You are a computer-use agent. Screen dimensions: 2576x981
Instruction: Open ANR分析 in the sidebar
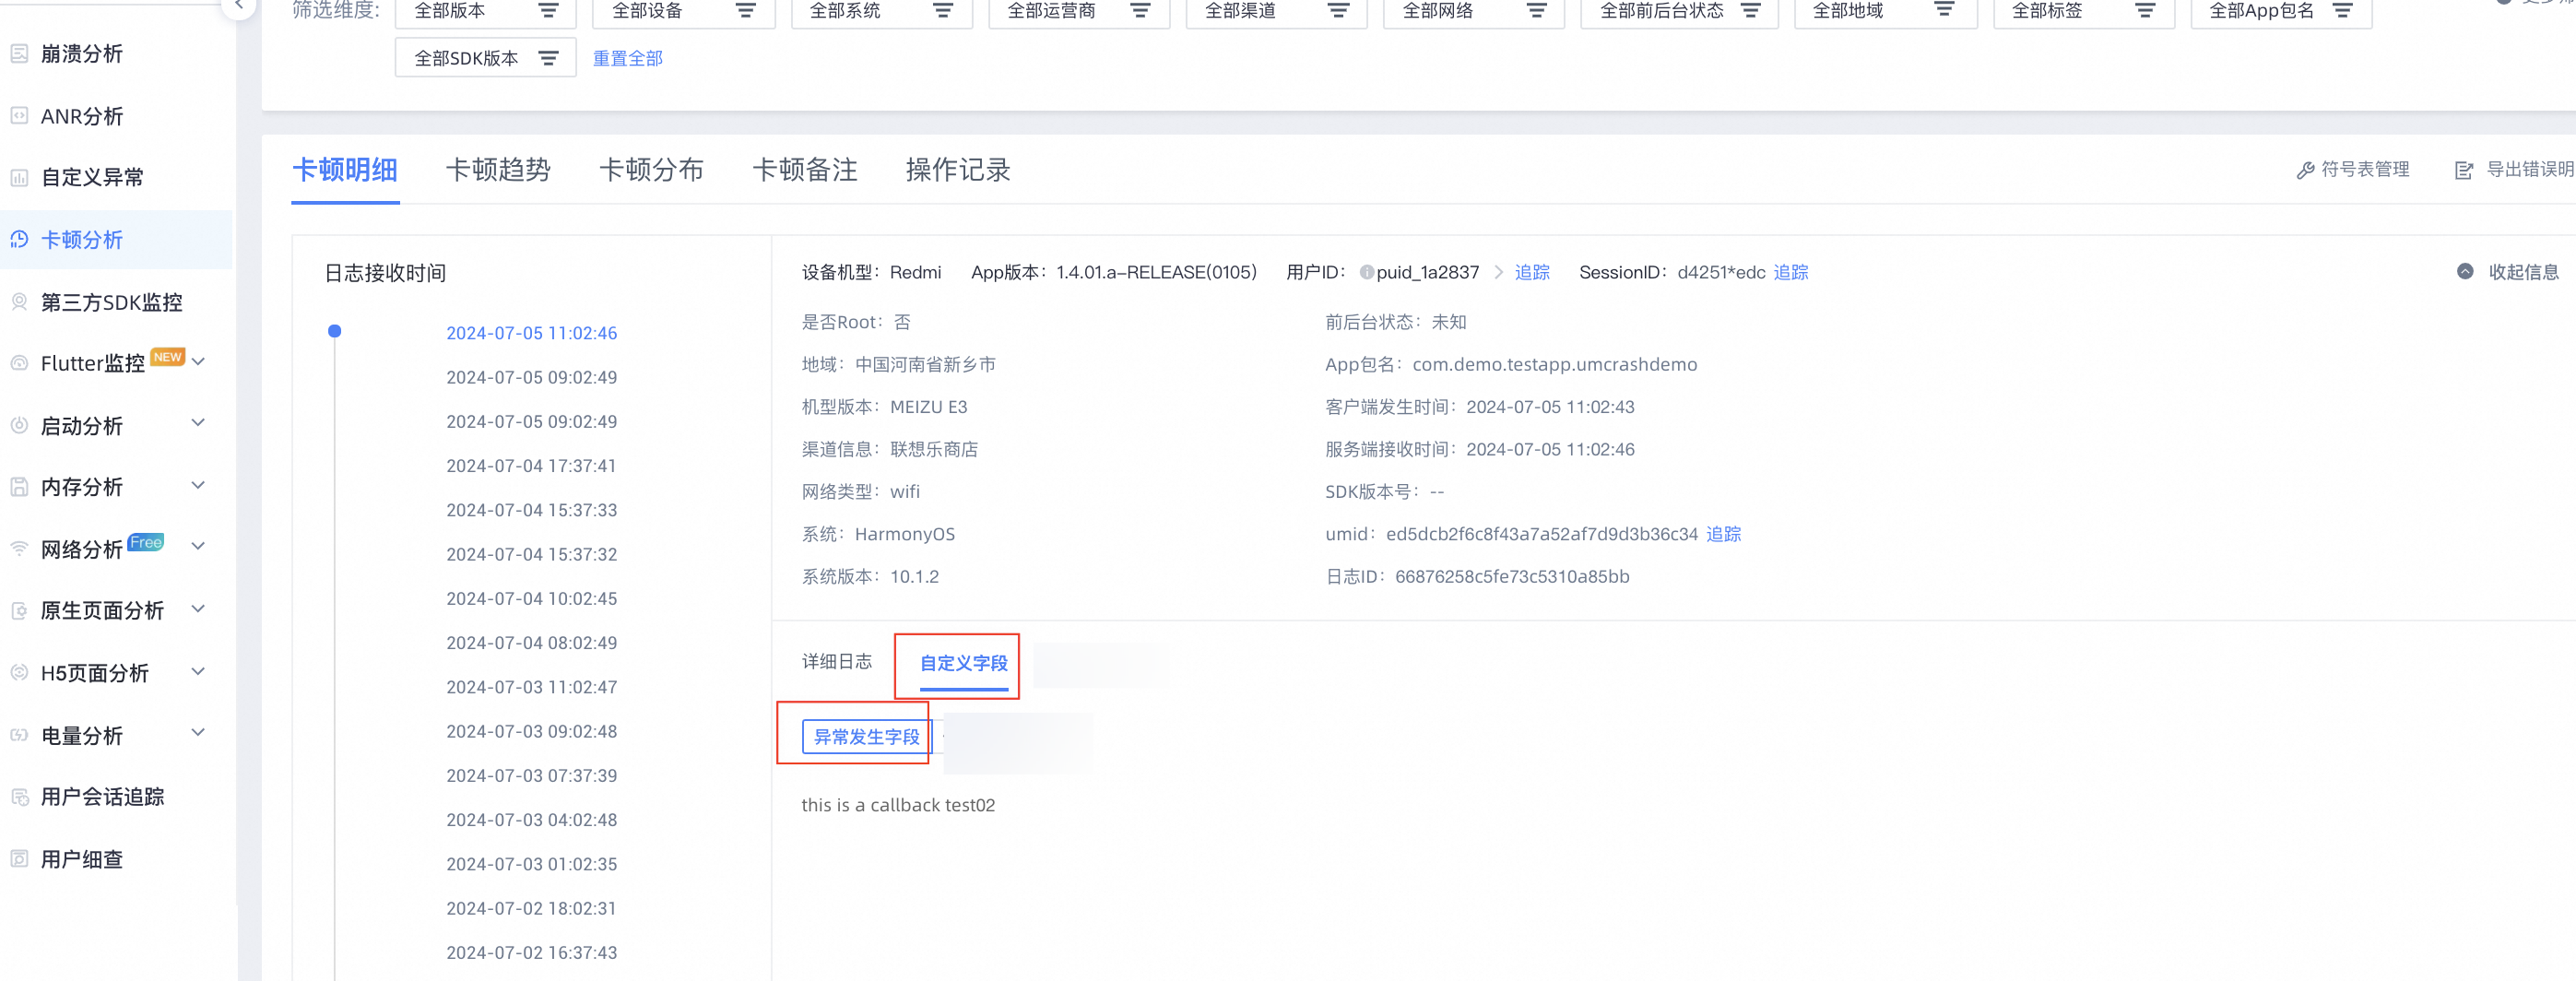click(82, 116)
